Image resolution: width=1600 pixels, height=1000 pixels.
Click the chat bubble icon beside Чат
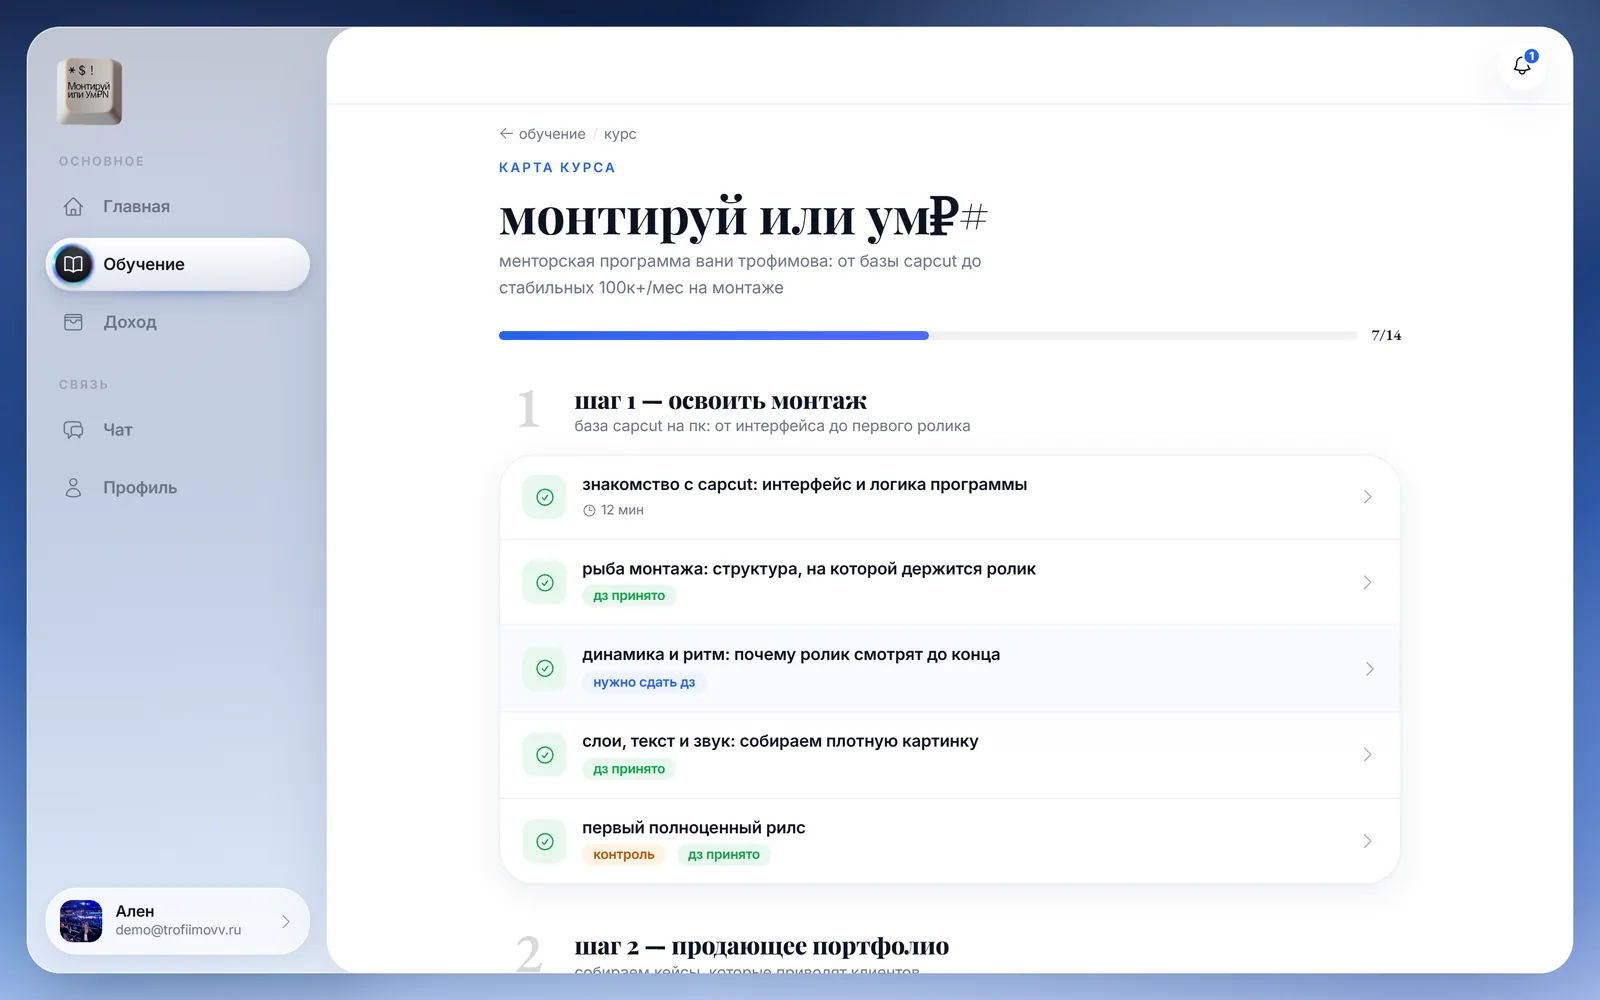pos(73,430)
